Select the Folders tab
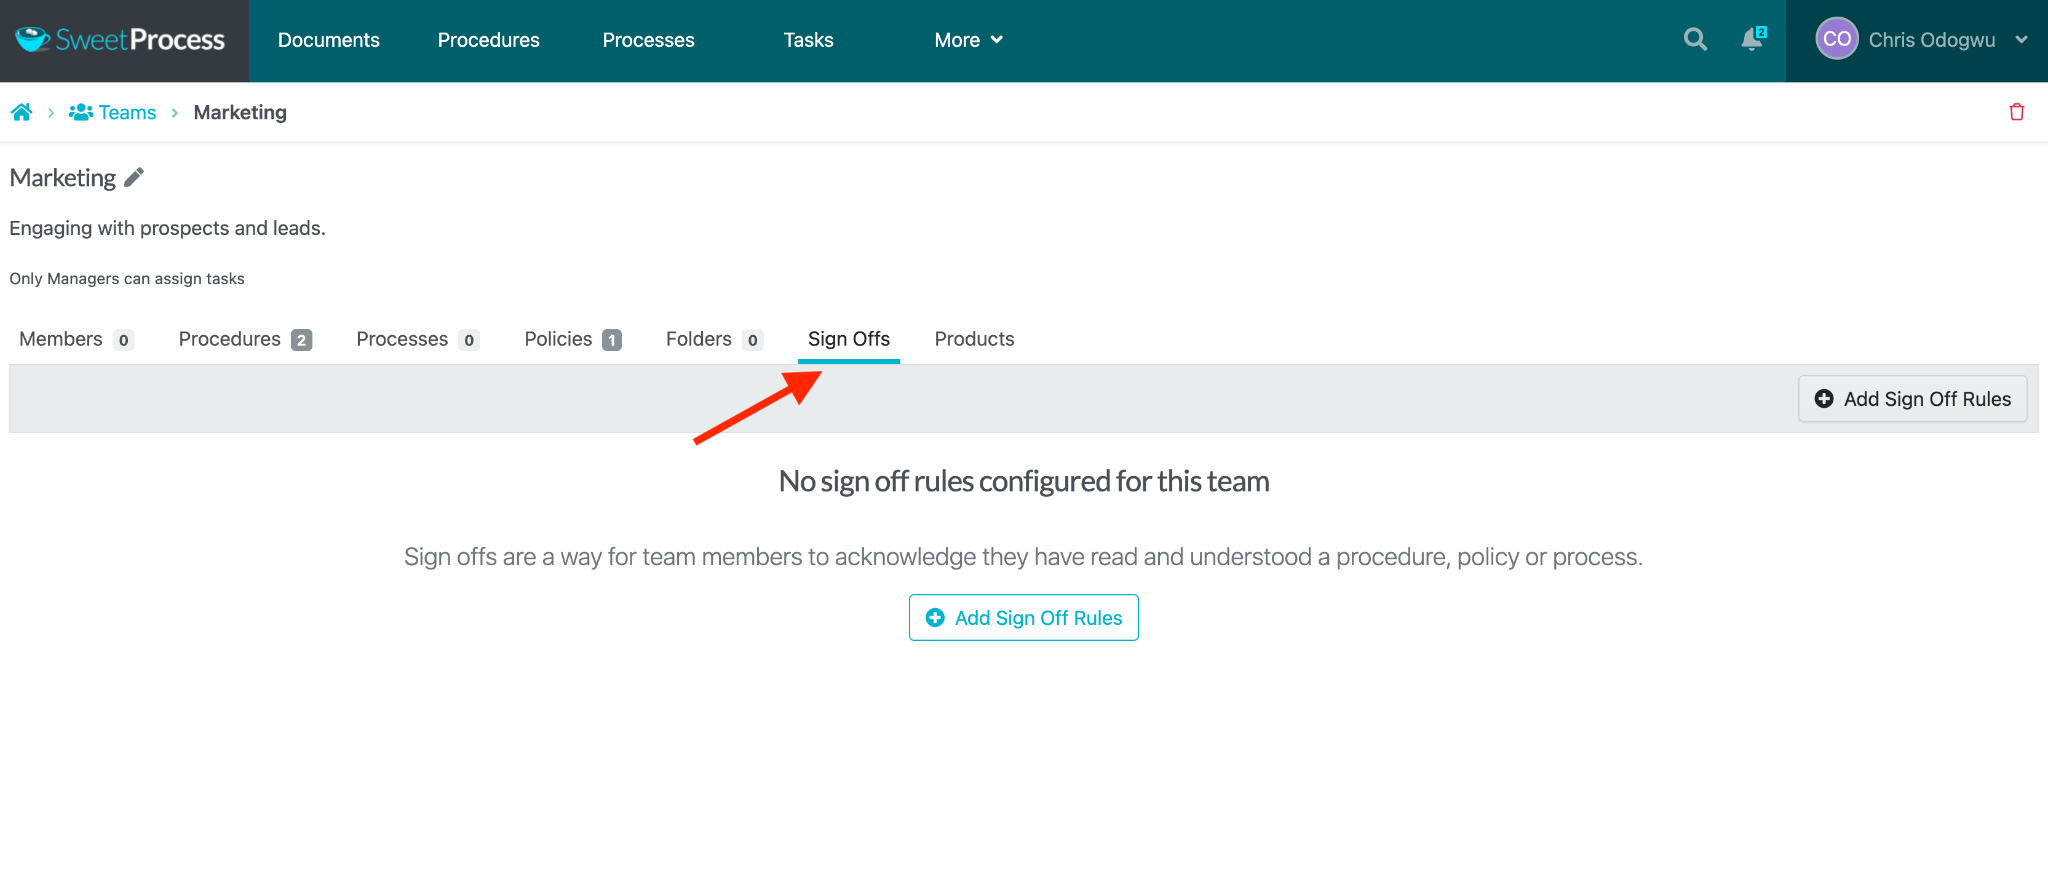Screen dimensions: 2048x886 (x=698, y=339)
